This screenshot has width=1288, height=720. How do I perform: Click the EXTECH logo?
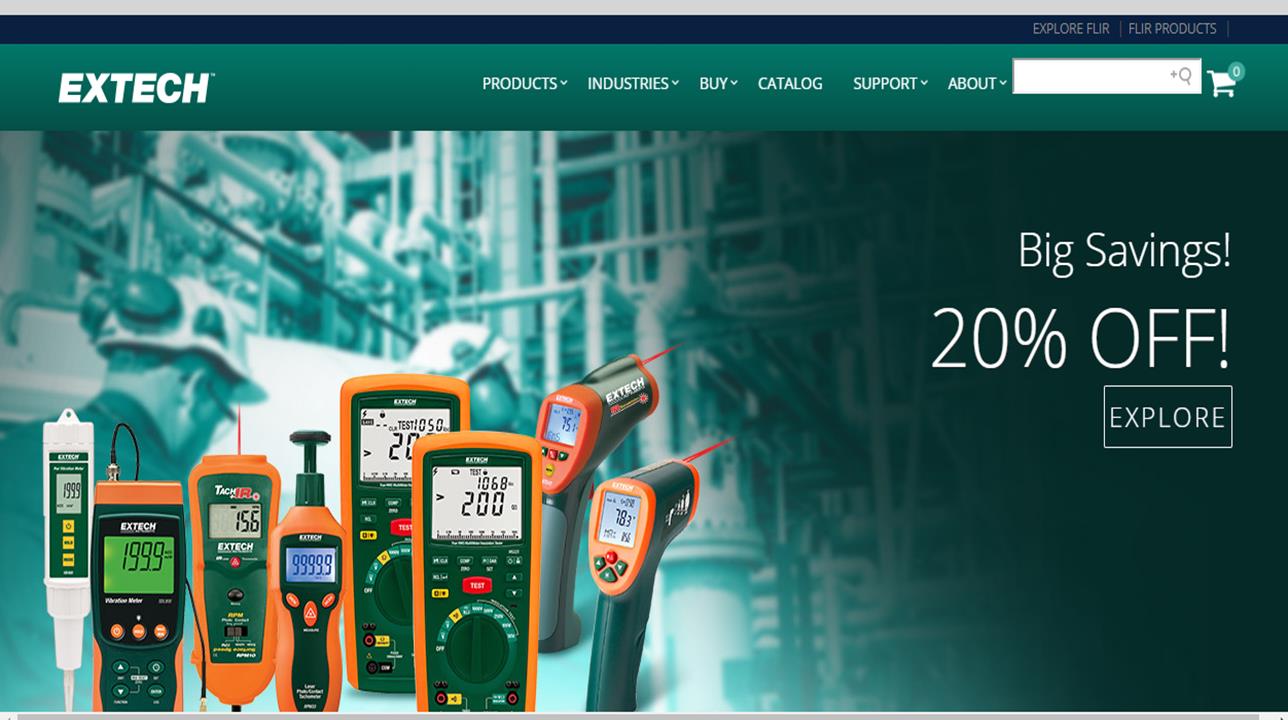pos(137,87)
